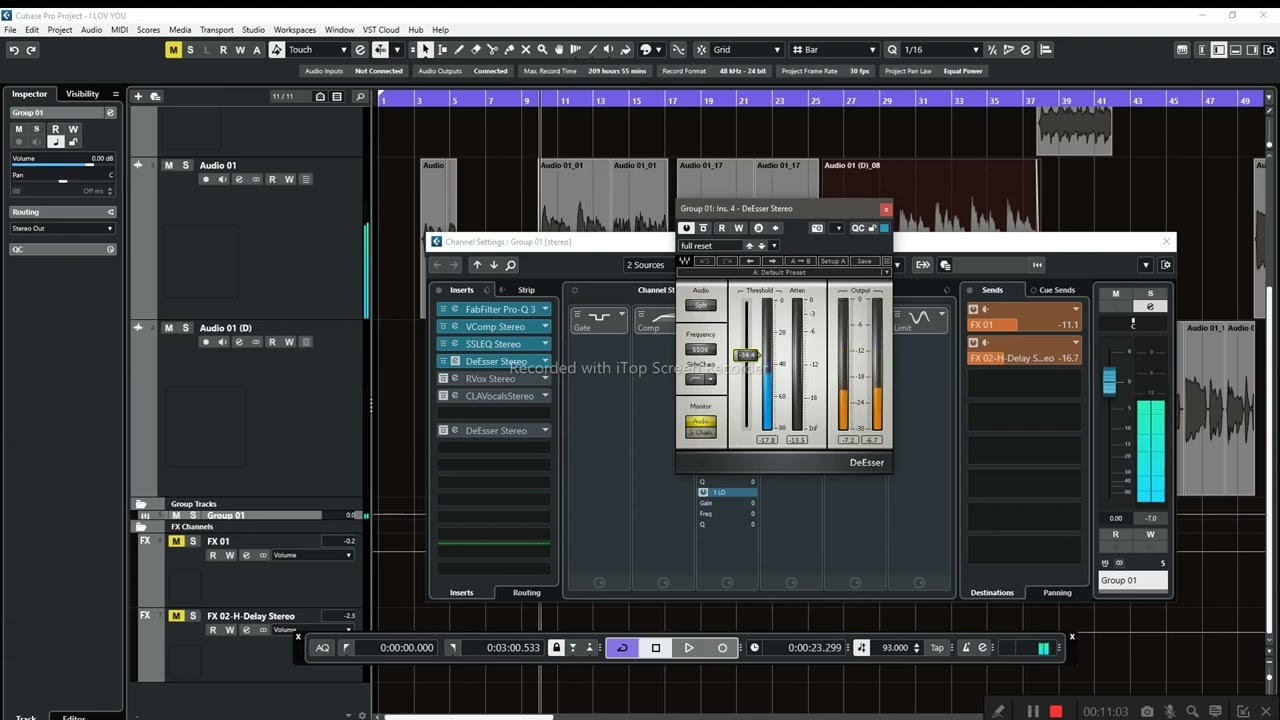This screenshot has height=720, width=1280.
Task: Click the Save button in plugin toolbar
Action: click(864, 261)
